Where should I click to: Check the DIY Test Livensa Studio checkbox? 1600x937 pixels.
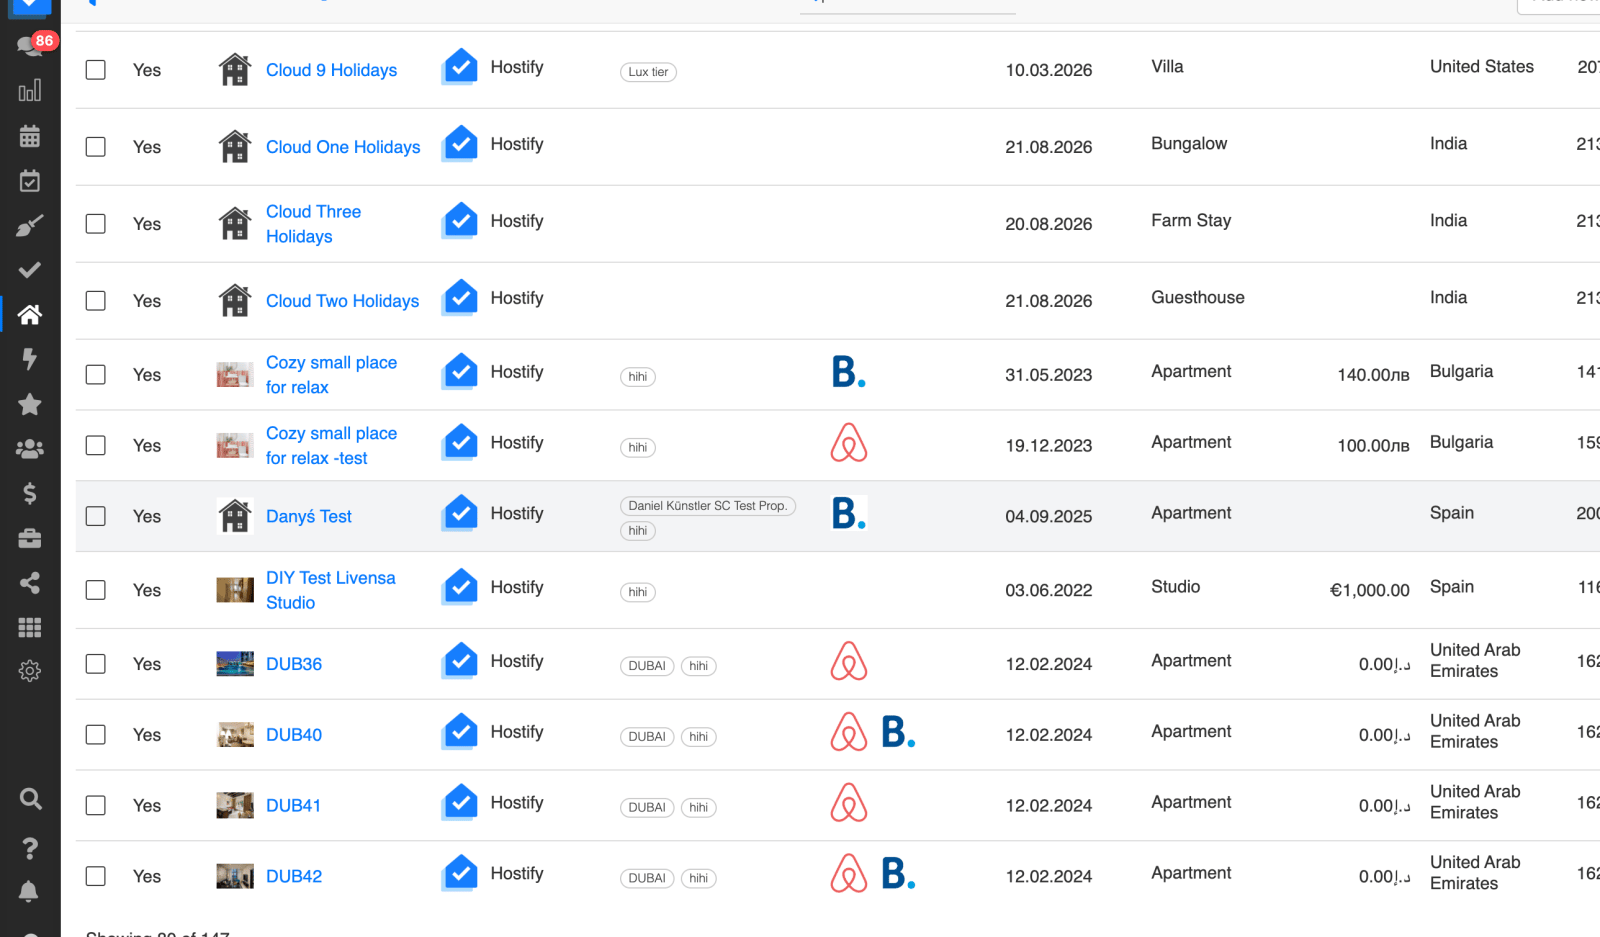pyautogui.click(x=96, y=590)
